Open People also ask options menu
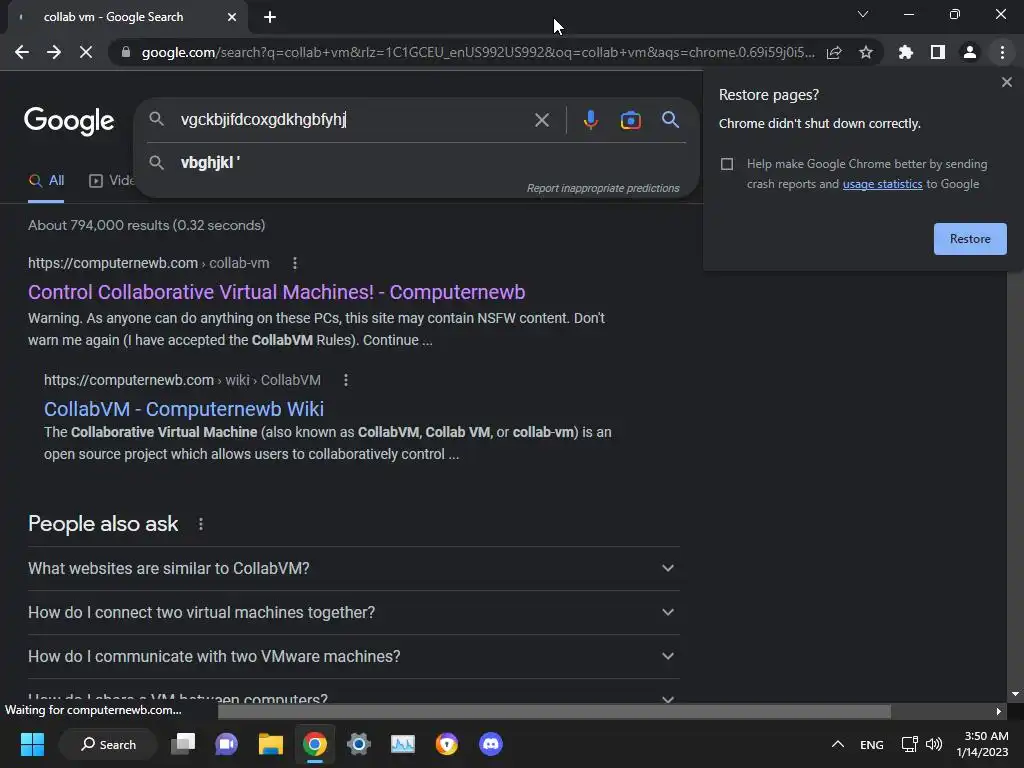 point(200,524)
